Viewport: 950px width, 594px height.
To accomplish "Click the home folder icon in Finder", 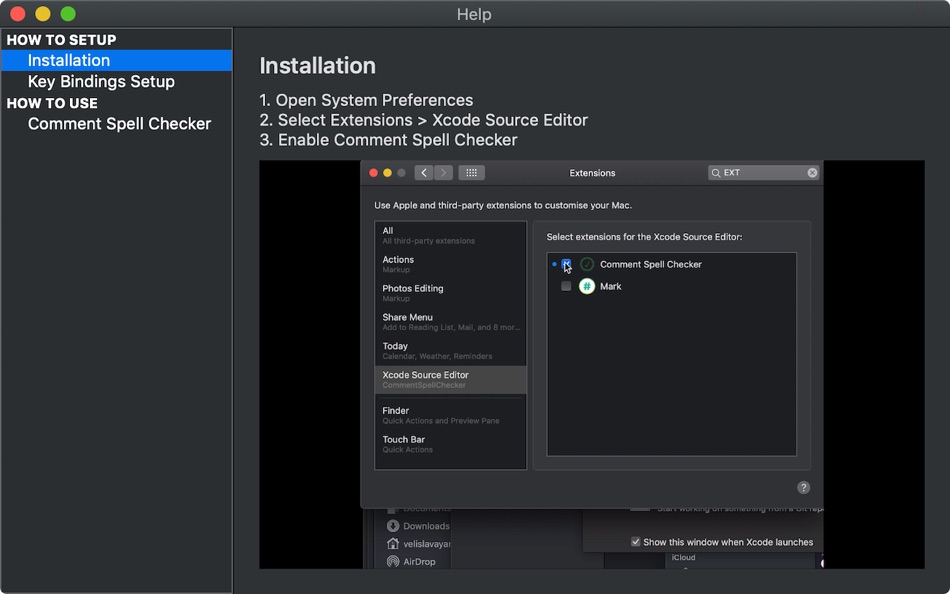I will (x=393, y=544).
